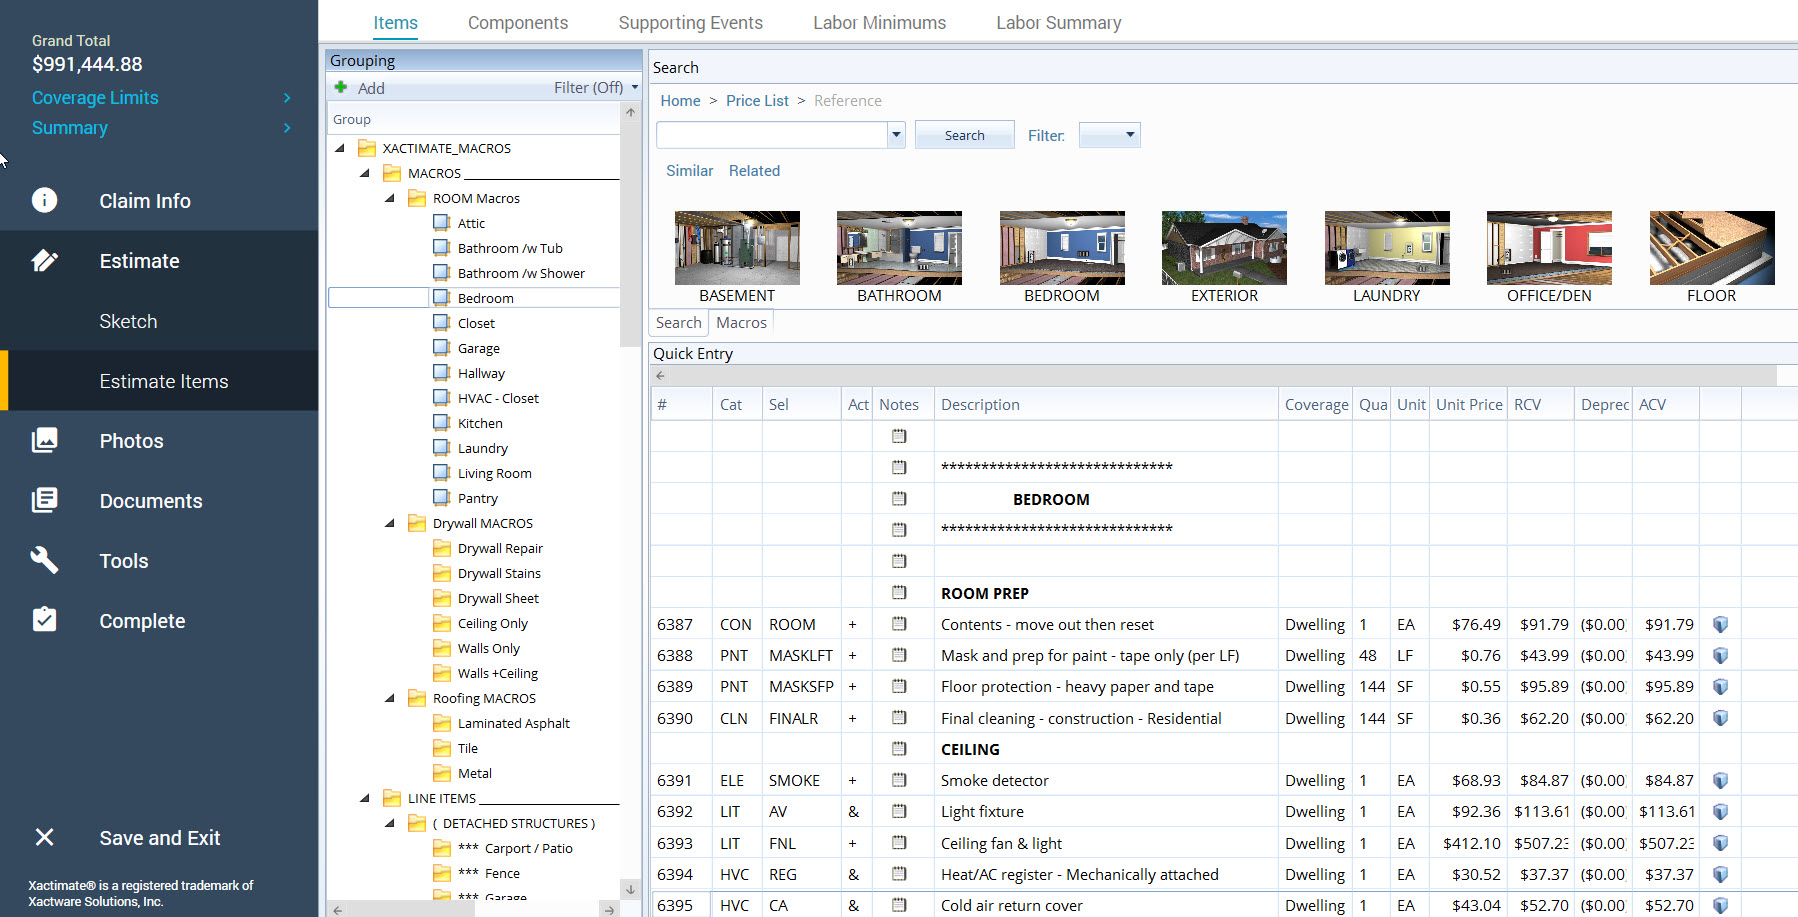The image size is (1798, 917).
Task: Click shield icon on Contents move out row
Action: click(1720, 624)
